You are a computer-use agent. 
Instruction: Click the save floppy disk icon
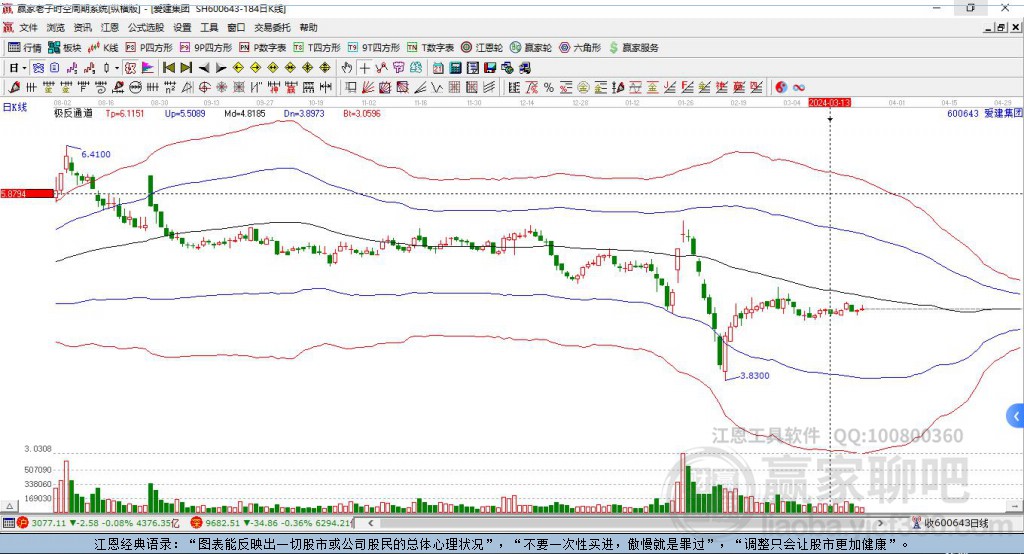(x=490, y=68)
